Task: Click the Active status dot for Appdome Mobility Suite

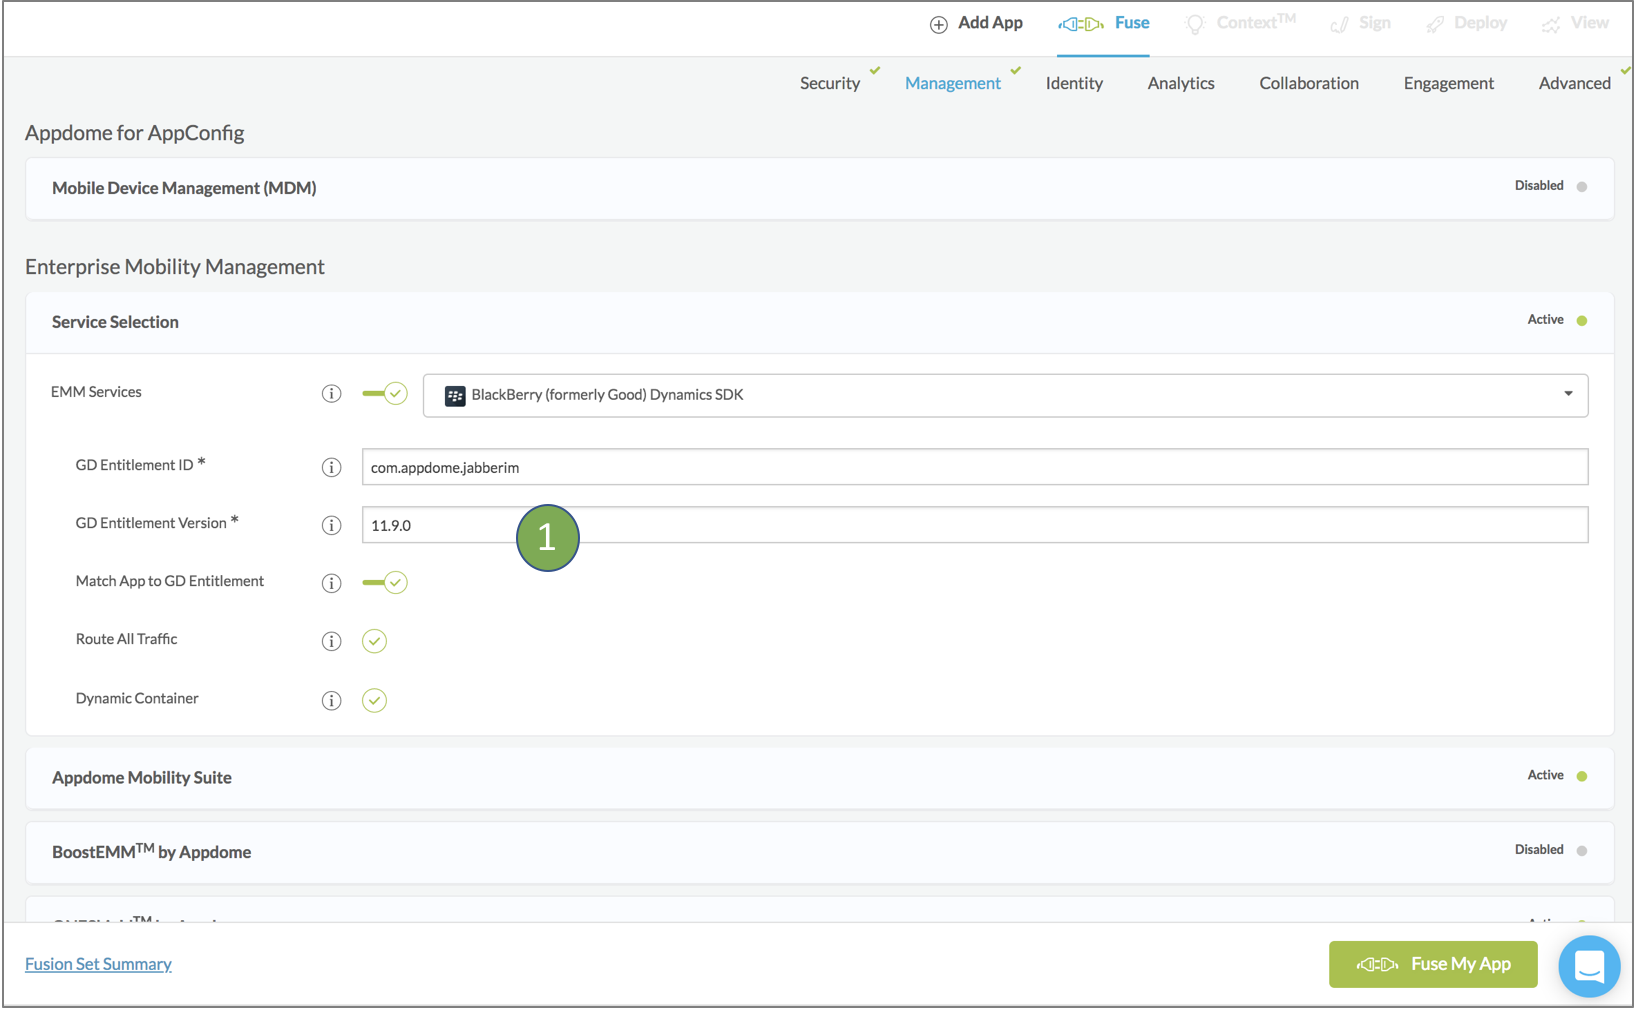Action: point(1582,776)
